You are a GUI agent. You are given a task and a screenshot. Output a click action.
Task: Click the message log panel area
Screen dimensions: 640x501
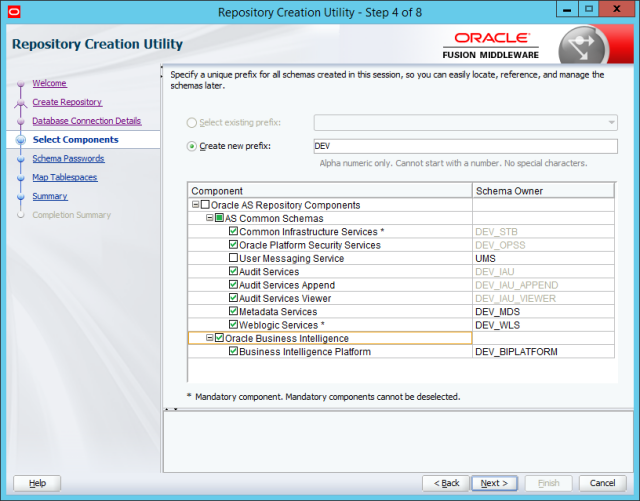click(398, 442)
